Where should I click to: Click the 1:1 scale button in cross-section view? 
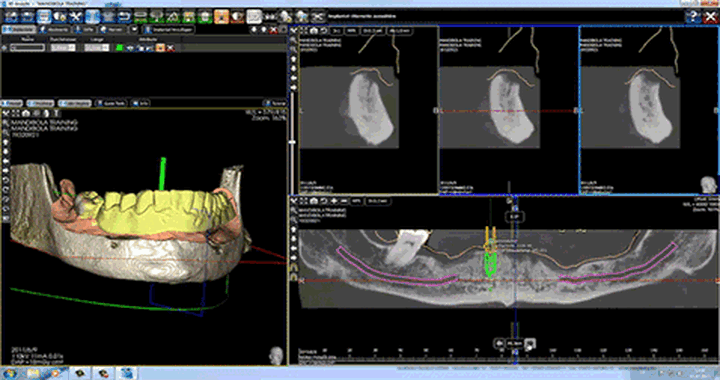(336, 31)
